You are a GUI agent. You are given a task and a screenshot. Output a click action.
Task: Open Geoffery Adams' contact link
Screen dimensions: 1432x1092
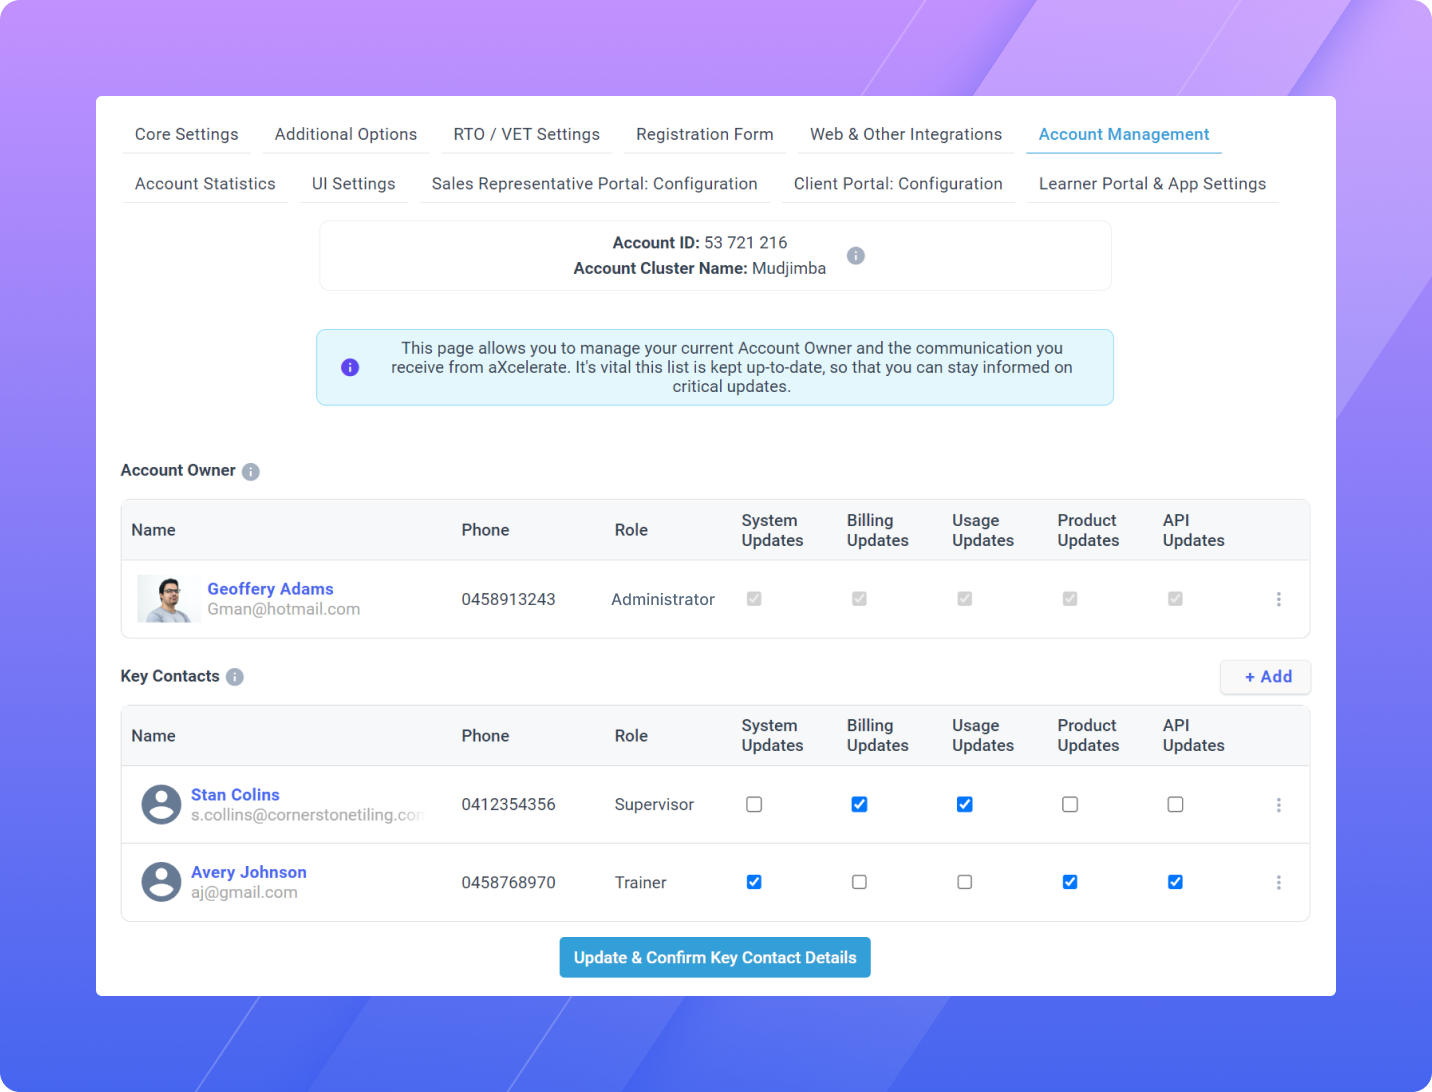[x=270, y=588]
